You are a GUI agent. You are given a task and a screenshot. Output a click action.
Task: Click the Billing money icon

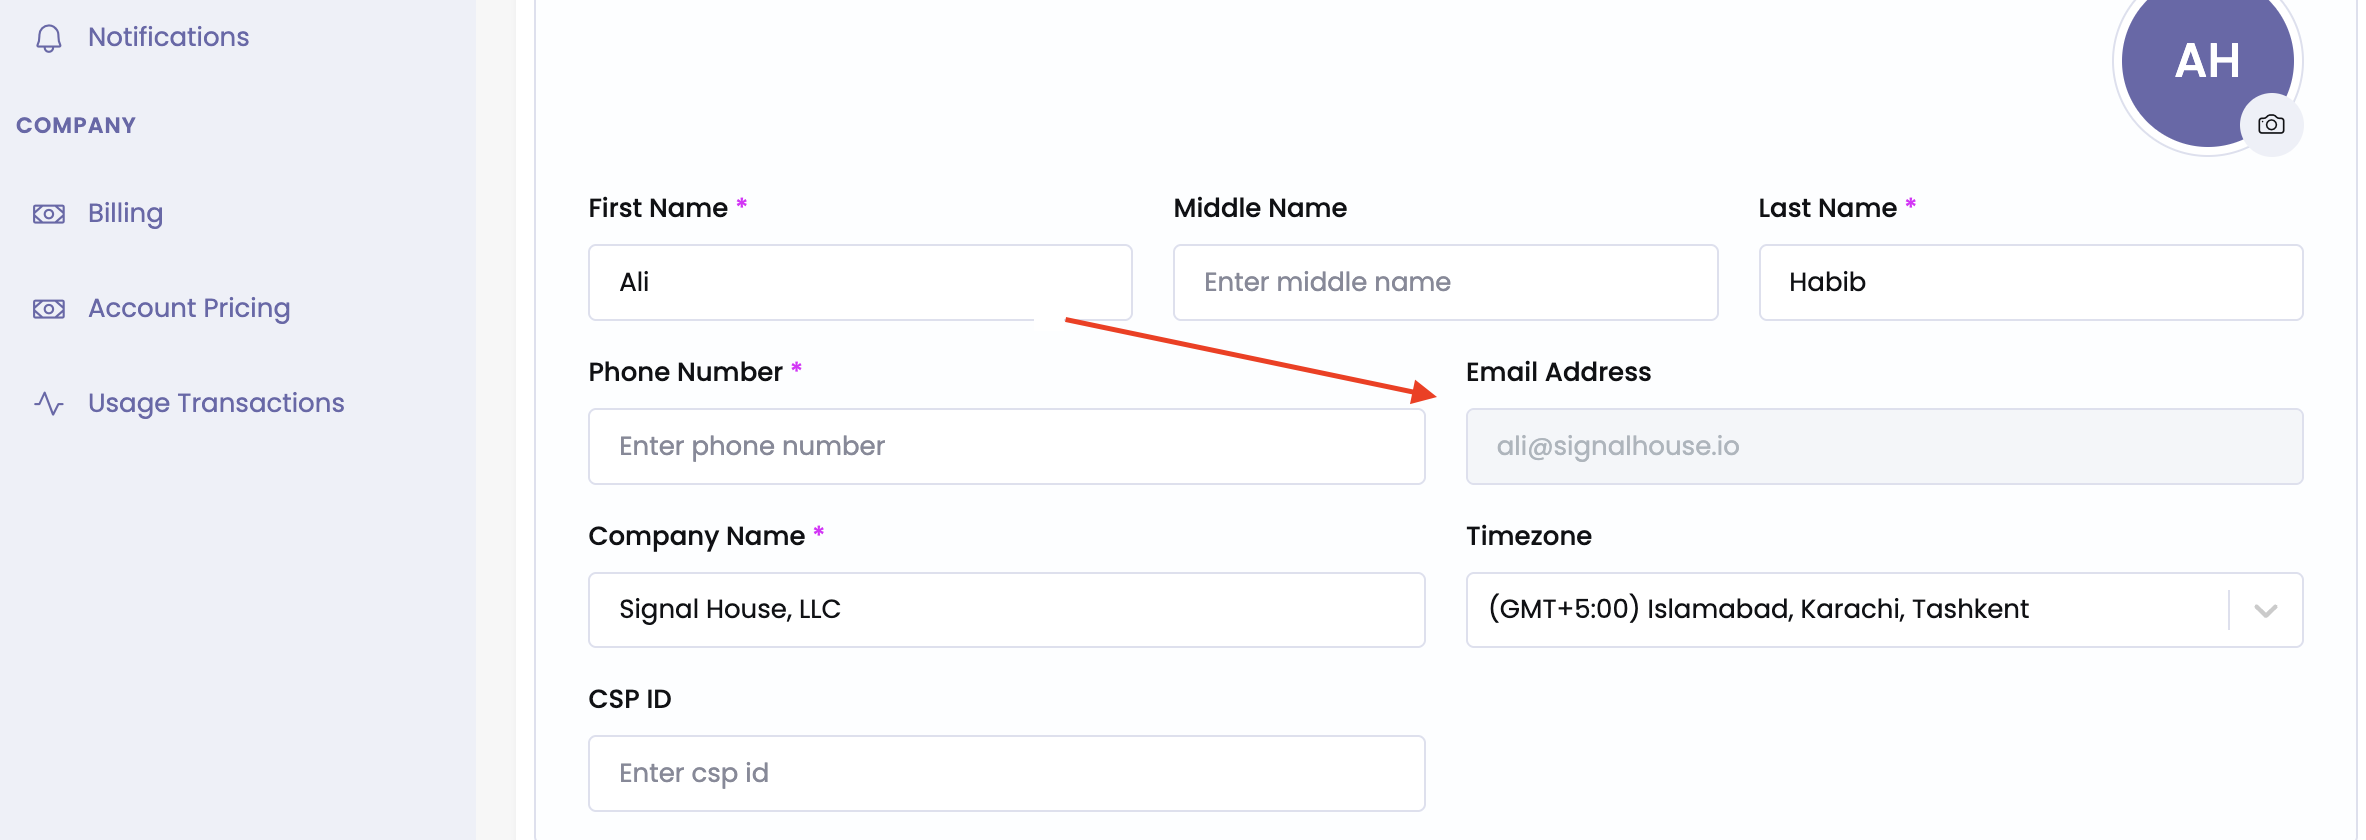(48, 214)
